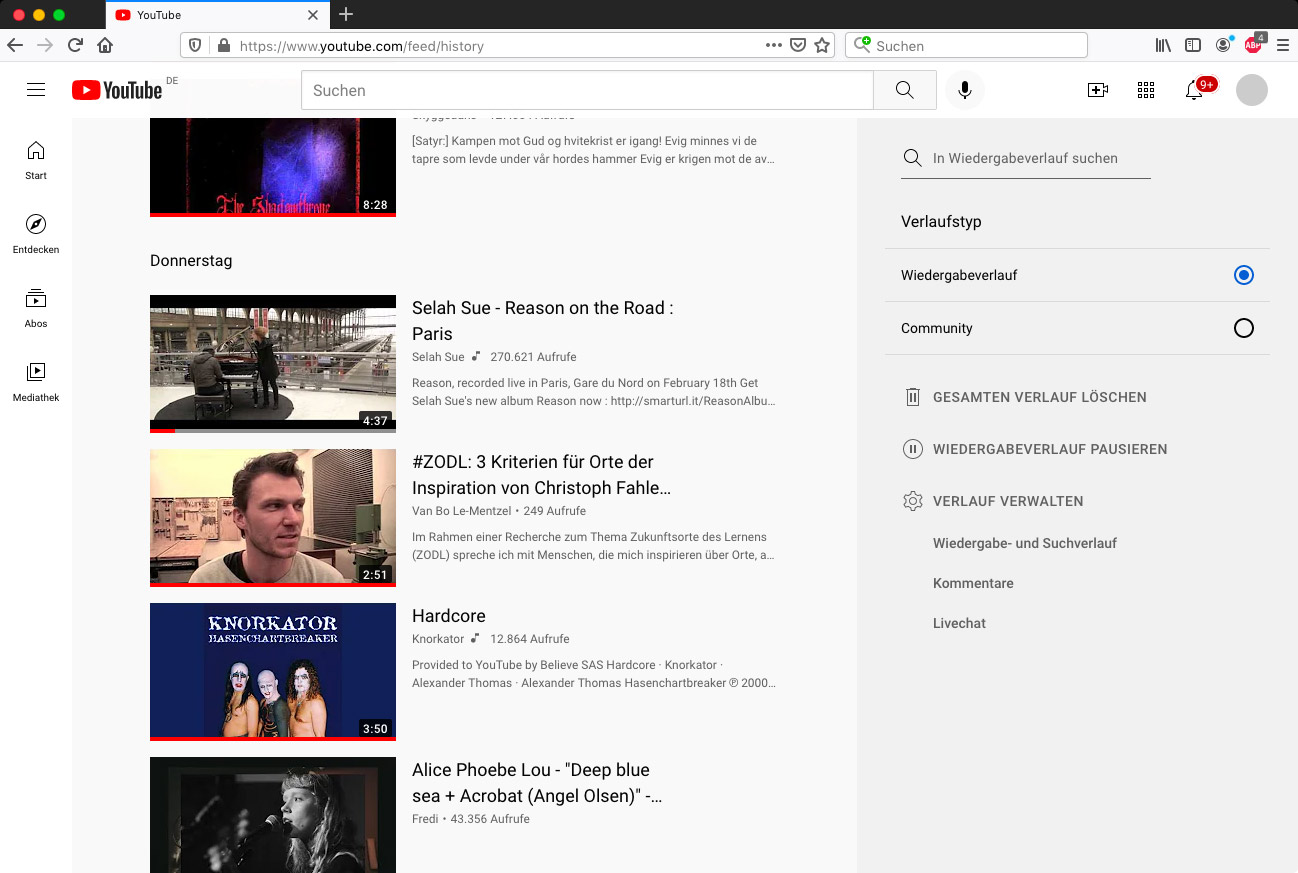This screenshot has width=1298, height=873.
Task: Open Mediathek library in sidebar
Action: point(36,382)
